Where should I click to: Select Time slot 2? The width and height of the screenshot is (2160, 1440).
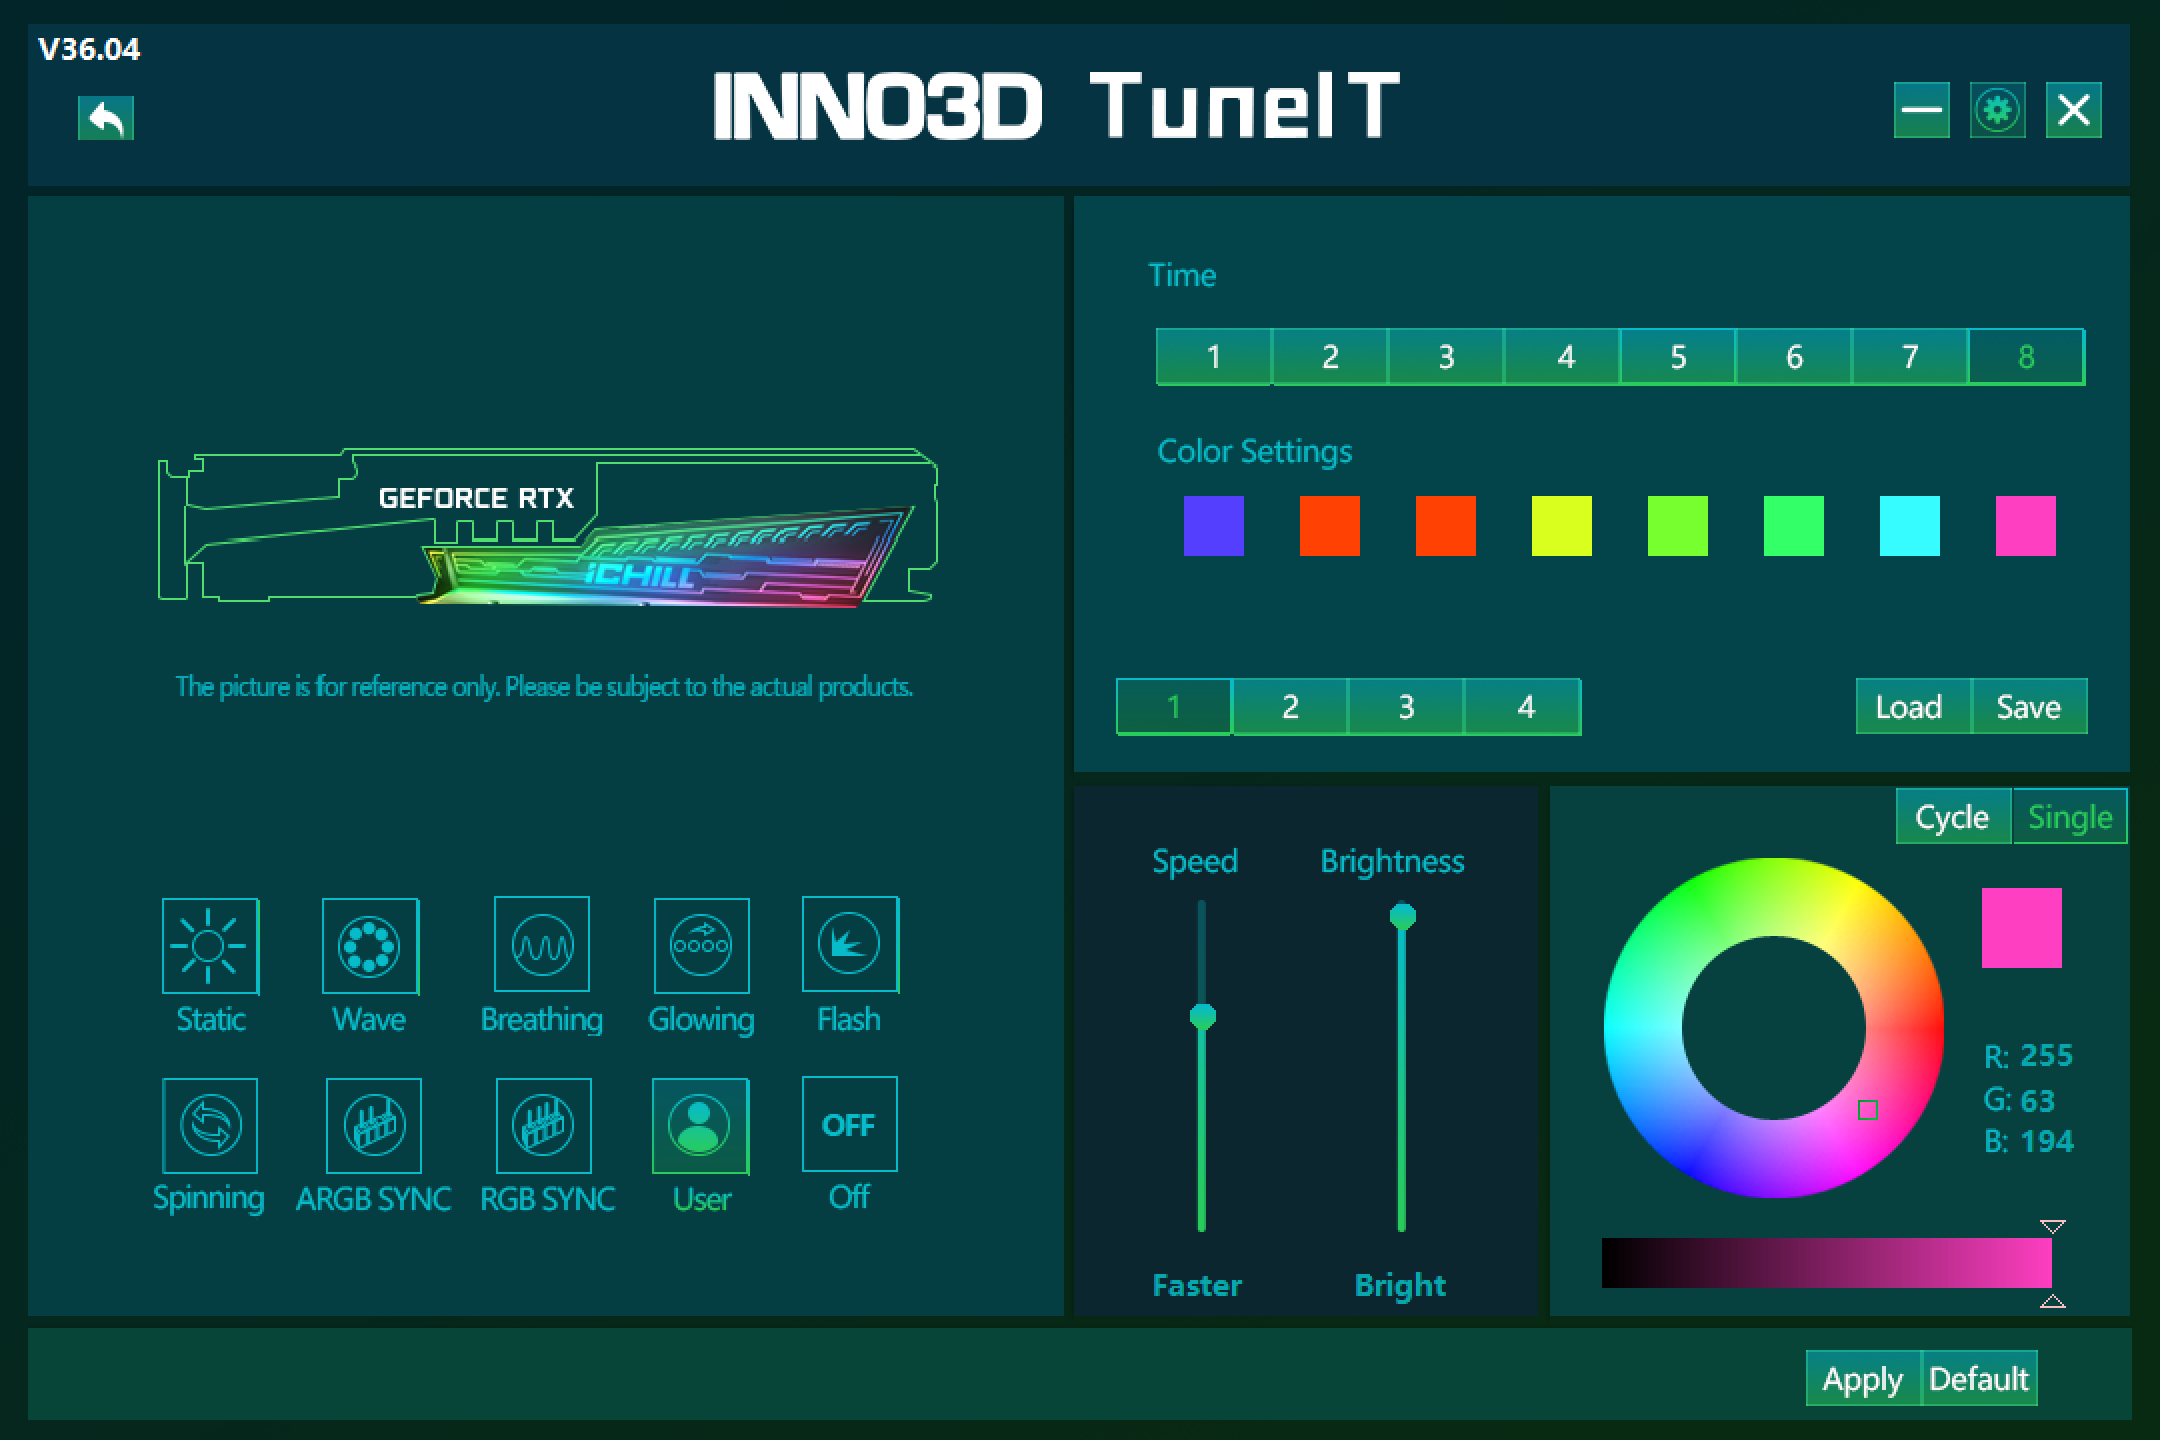pos(1330,357)
